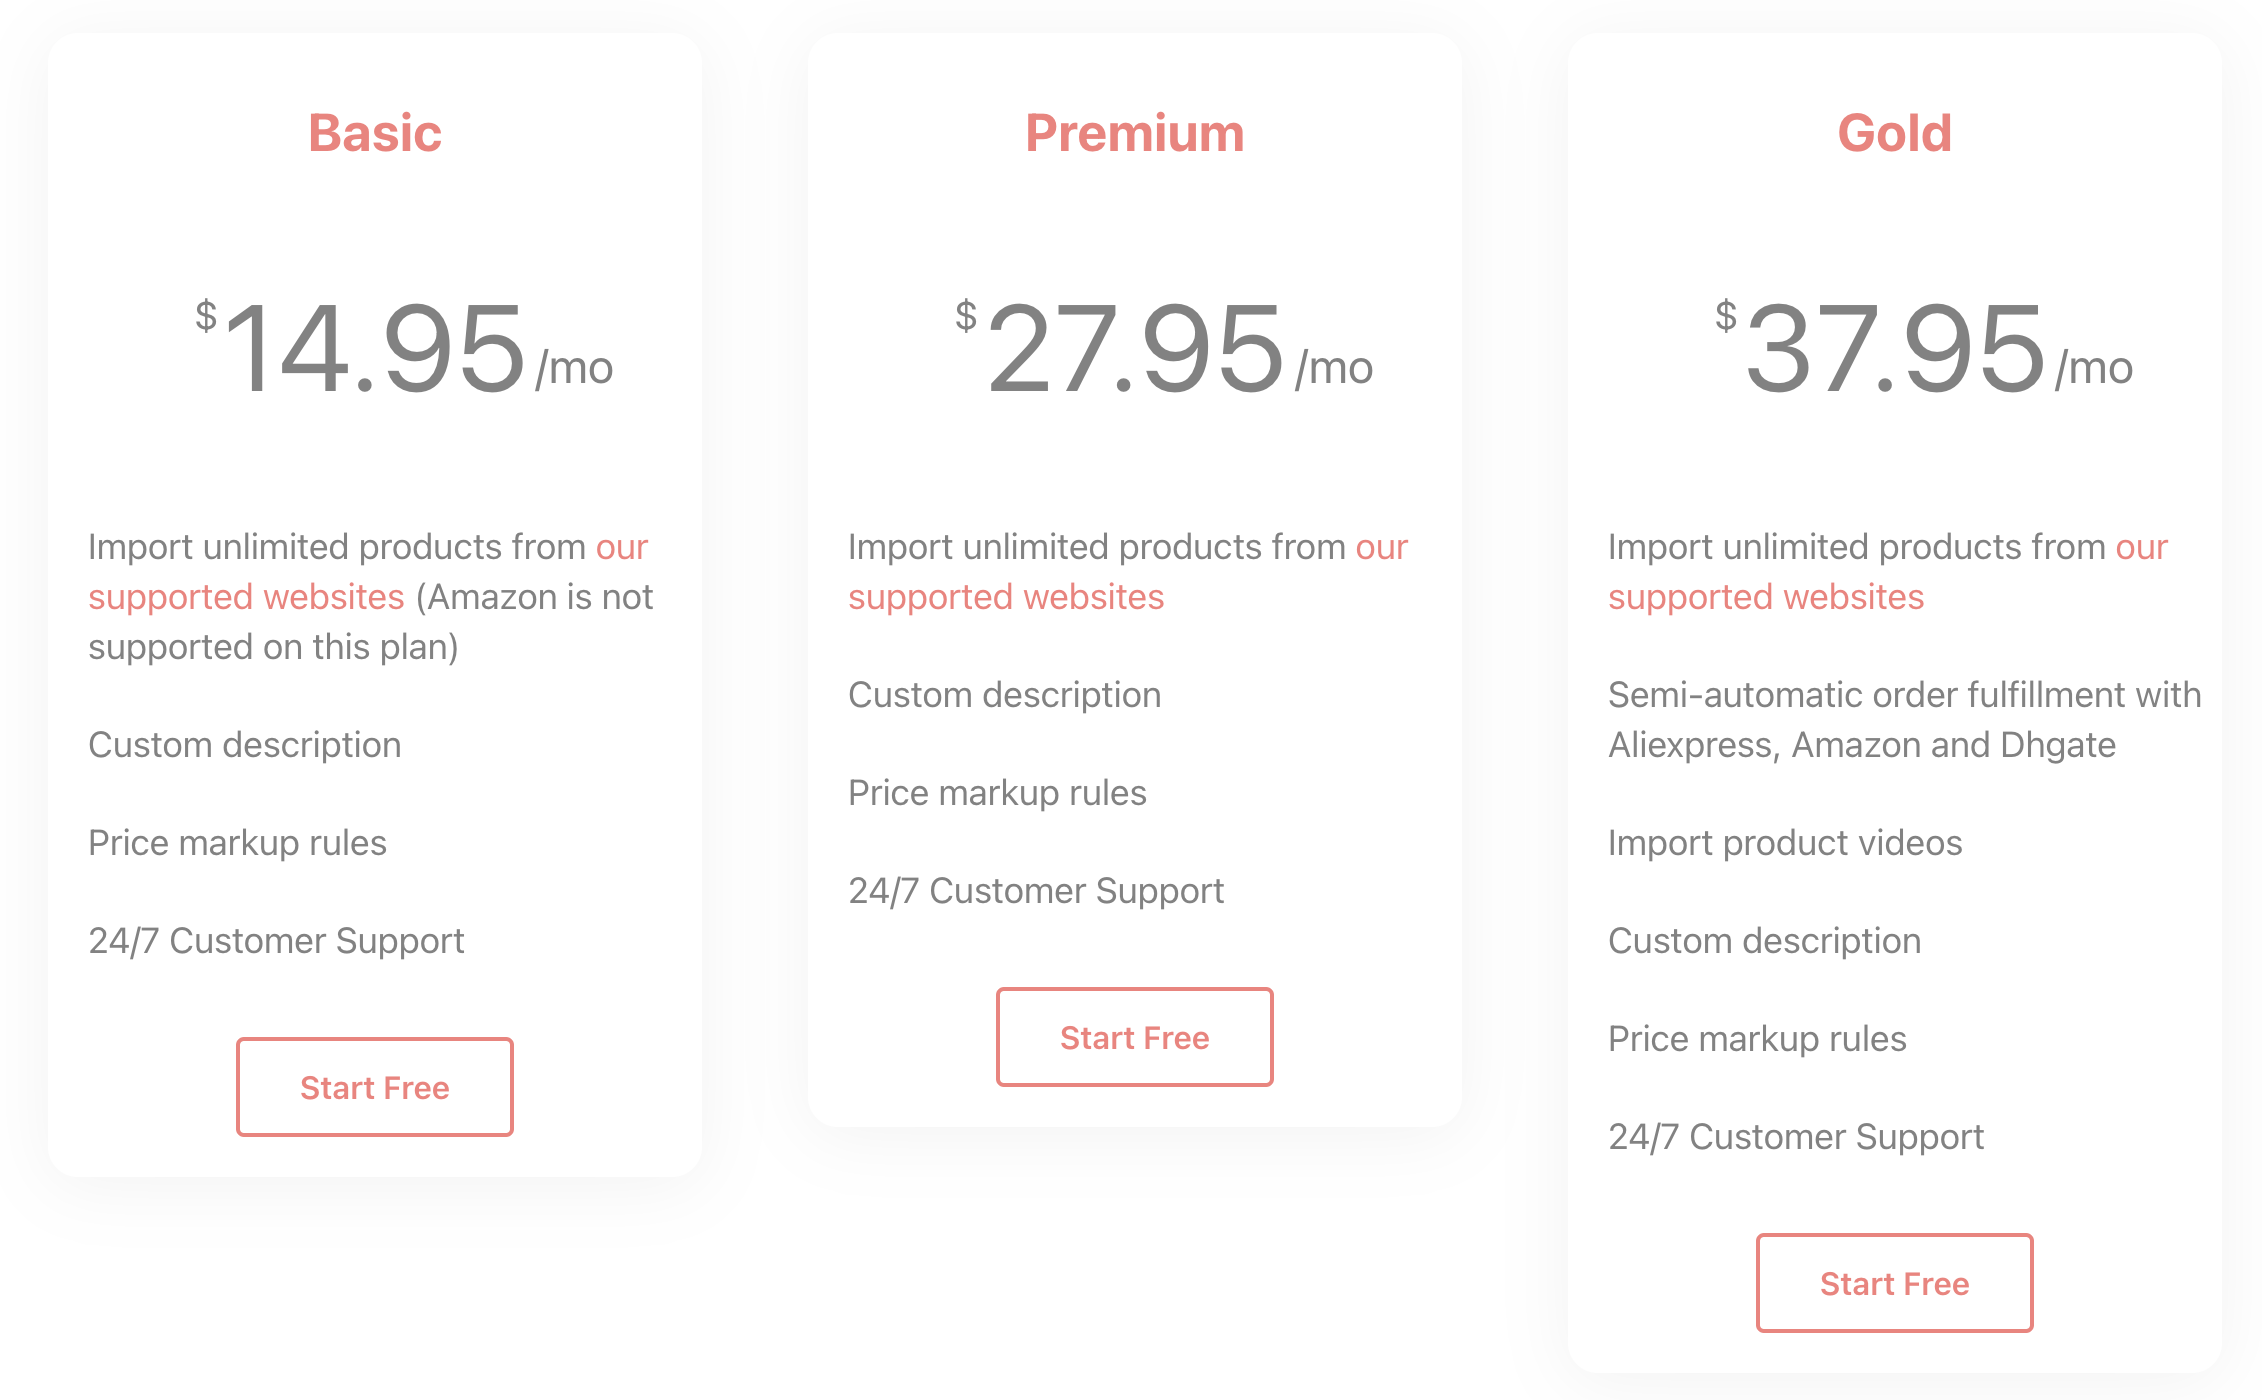Image resolution: width=2262 pixels, height=1400 pixels.
Task: Click Start Free on the Gold plan
Action: click(x=1894, y=1283)
